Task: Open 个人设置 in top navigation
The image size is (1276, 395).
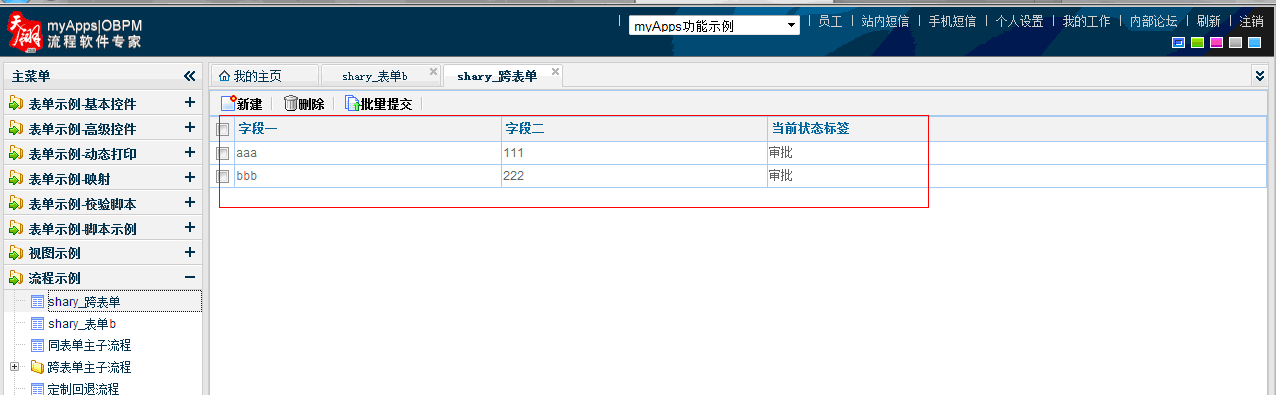Action: coord(1019,21)
